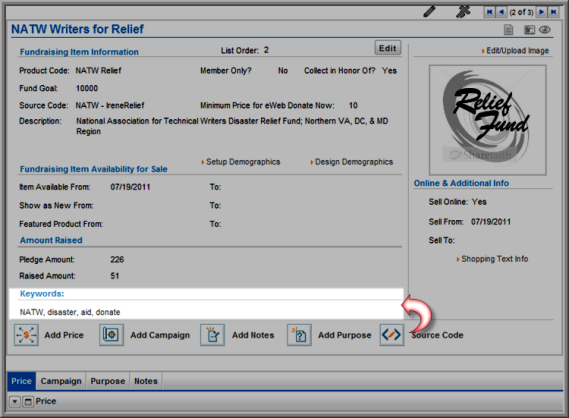Image resolution: width=569 pixels, height=418 pixels.
Task: Click the List Order value 2
Action: (266, 50)
